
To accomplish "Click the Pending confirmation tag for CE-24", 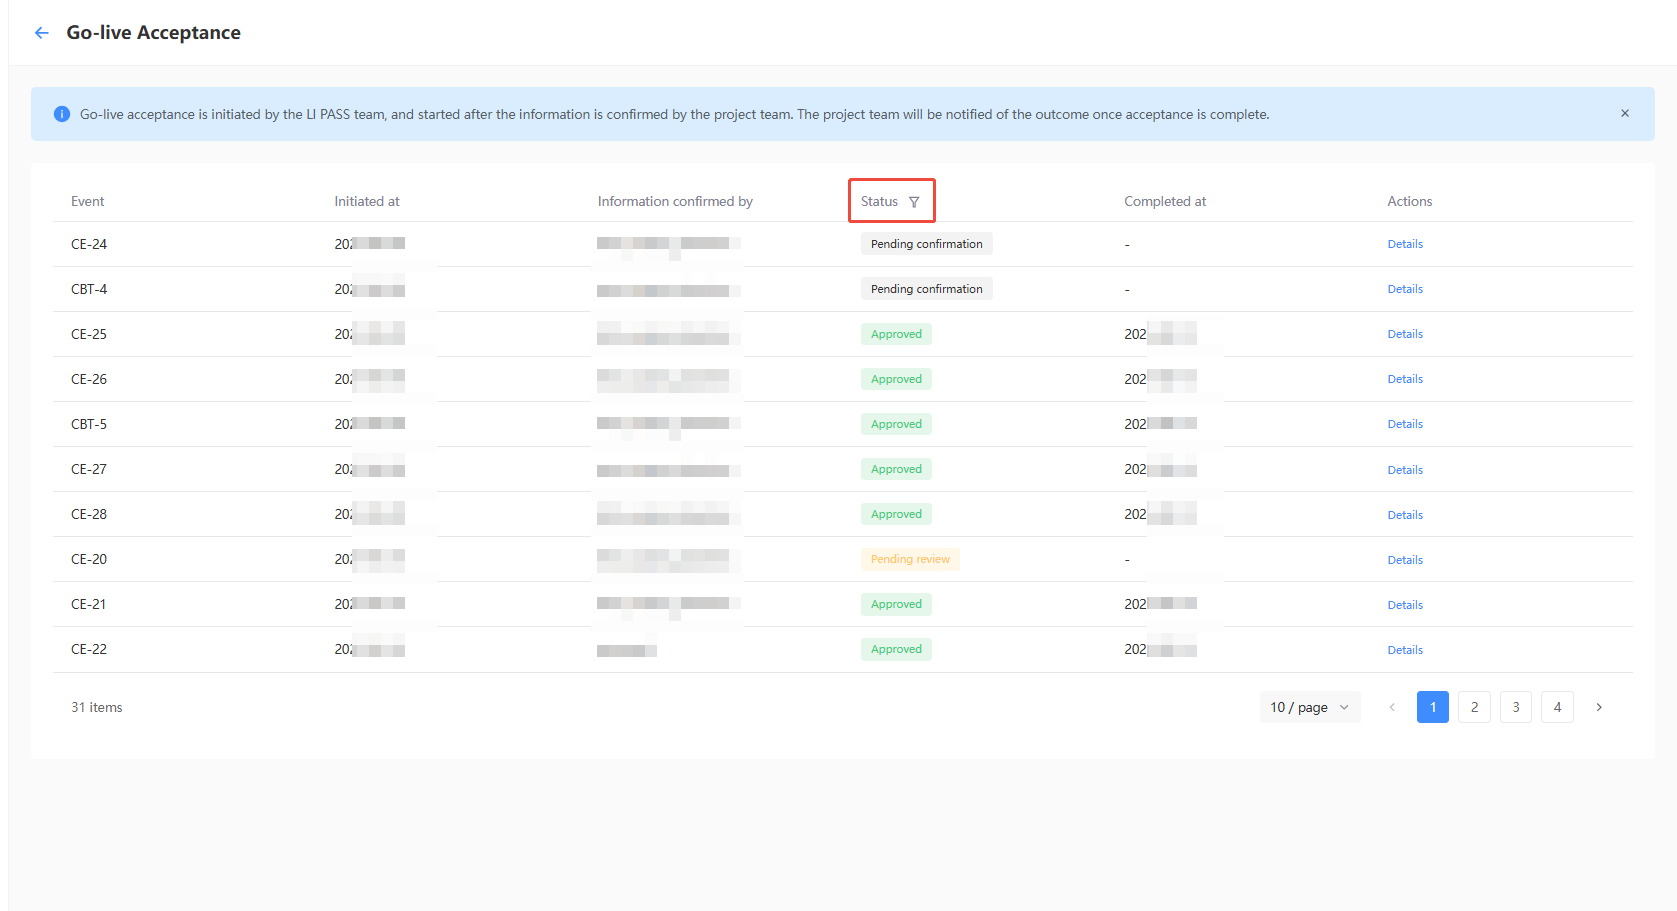I will click(x=926, y=244).
